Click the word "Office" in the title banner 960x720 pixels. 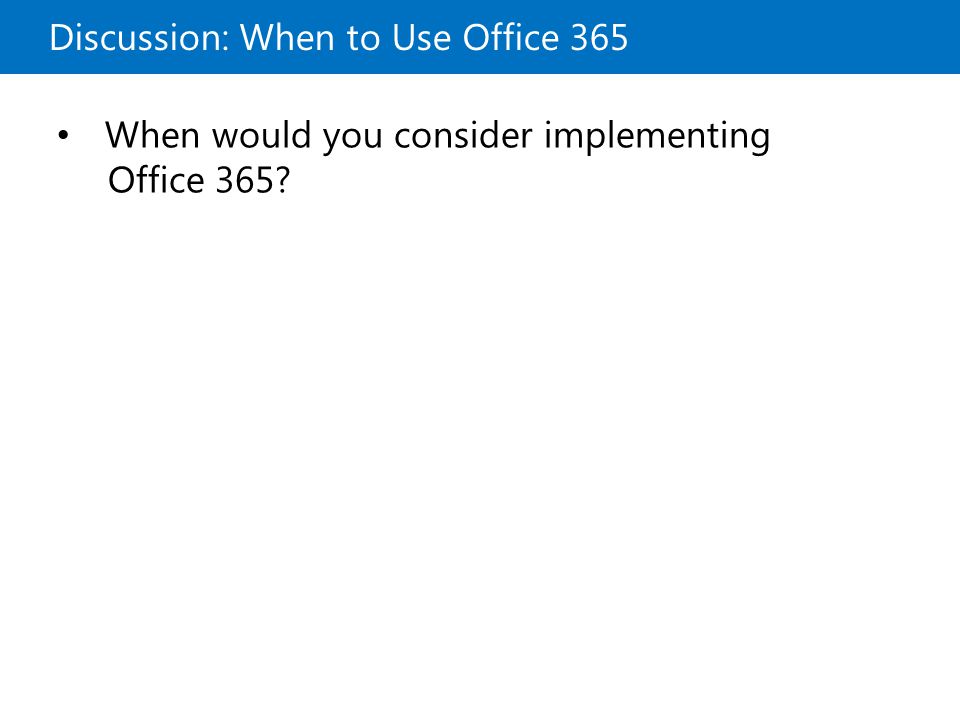510,37
